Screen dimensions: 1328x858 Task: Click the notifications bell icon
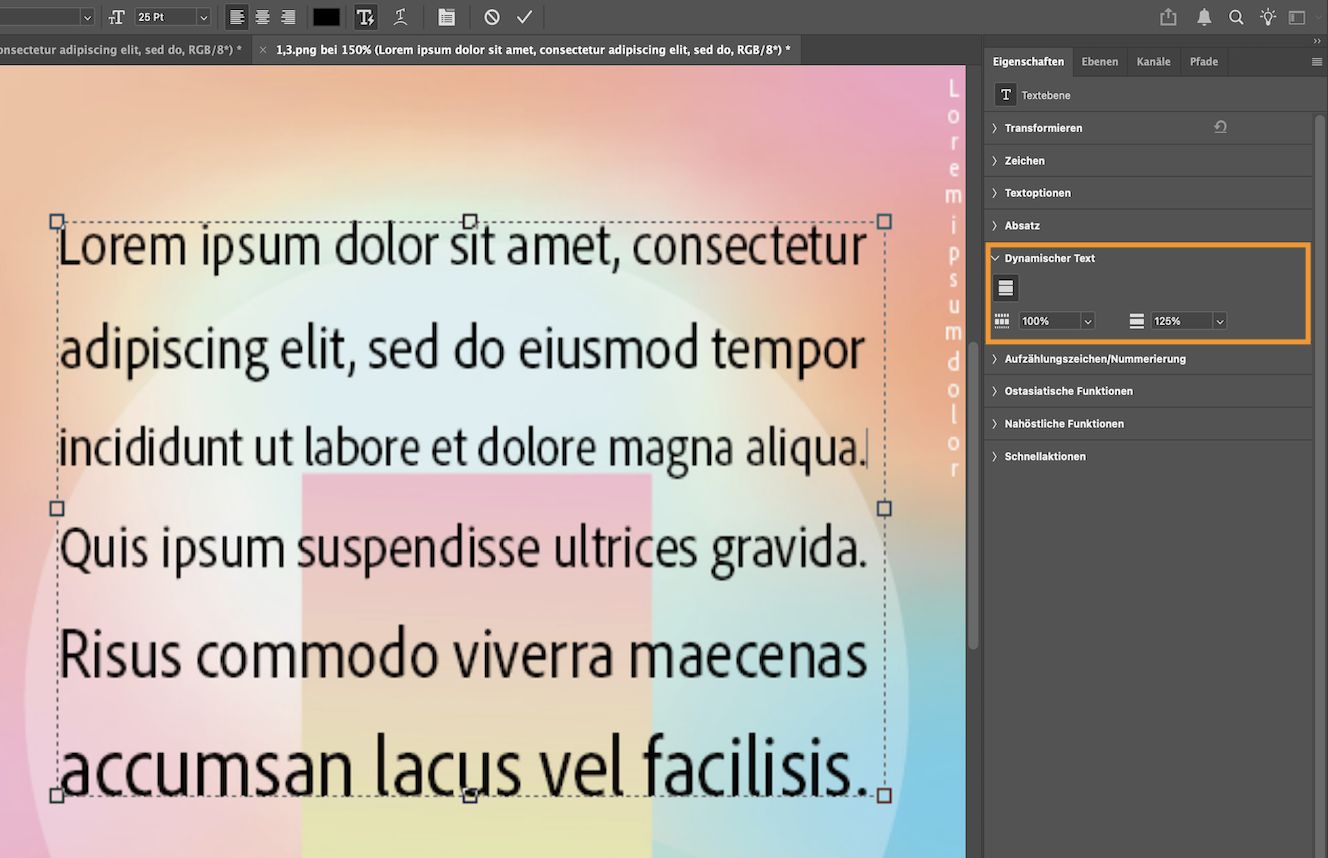pos(1204,16)
